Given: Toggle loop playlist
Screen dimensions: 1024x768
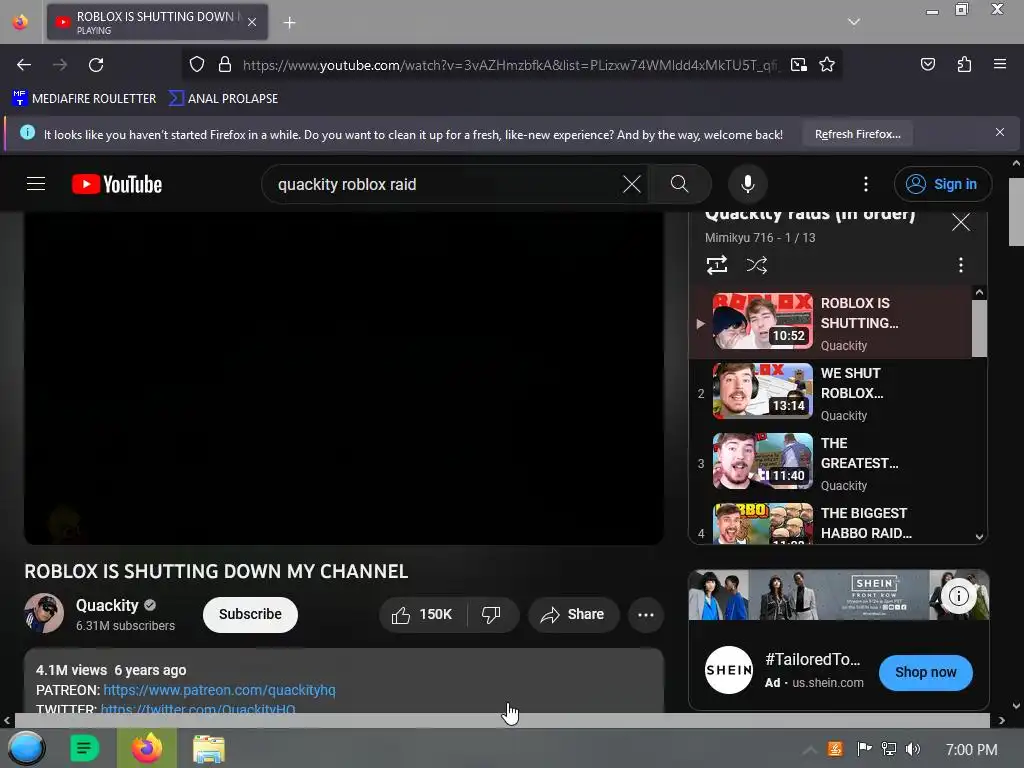Looking at the screenshot, I should (717, 265).
